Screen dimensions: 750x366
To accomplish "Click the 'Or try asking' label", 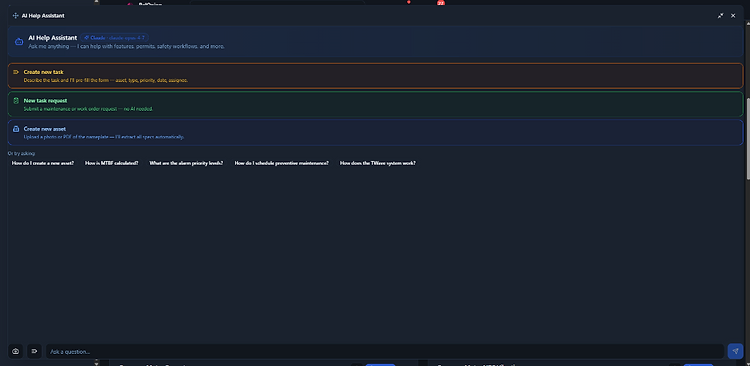I will click(22, 154).
